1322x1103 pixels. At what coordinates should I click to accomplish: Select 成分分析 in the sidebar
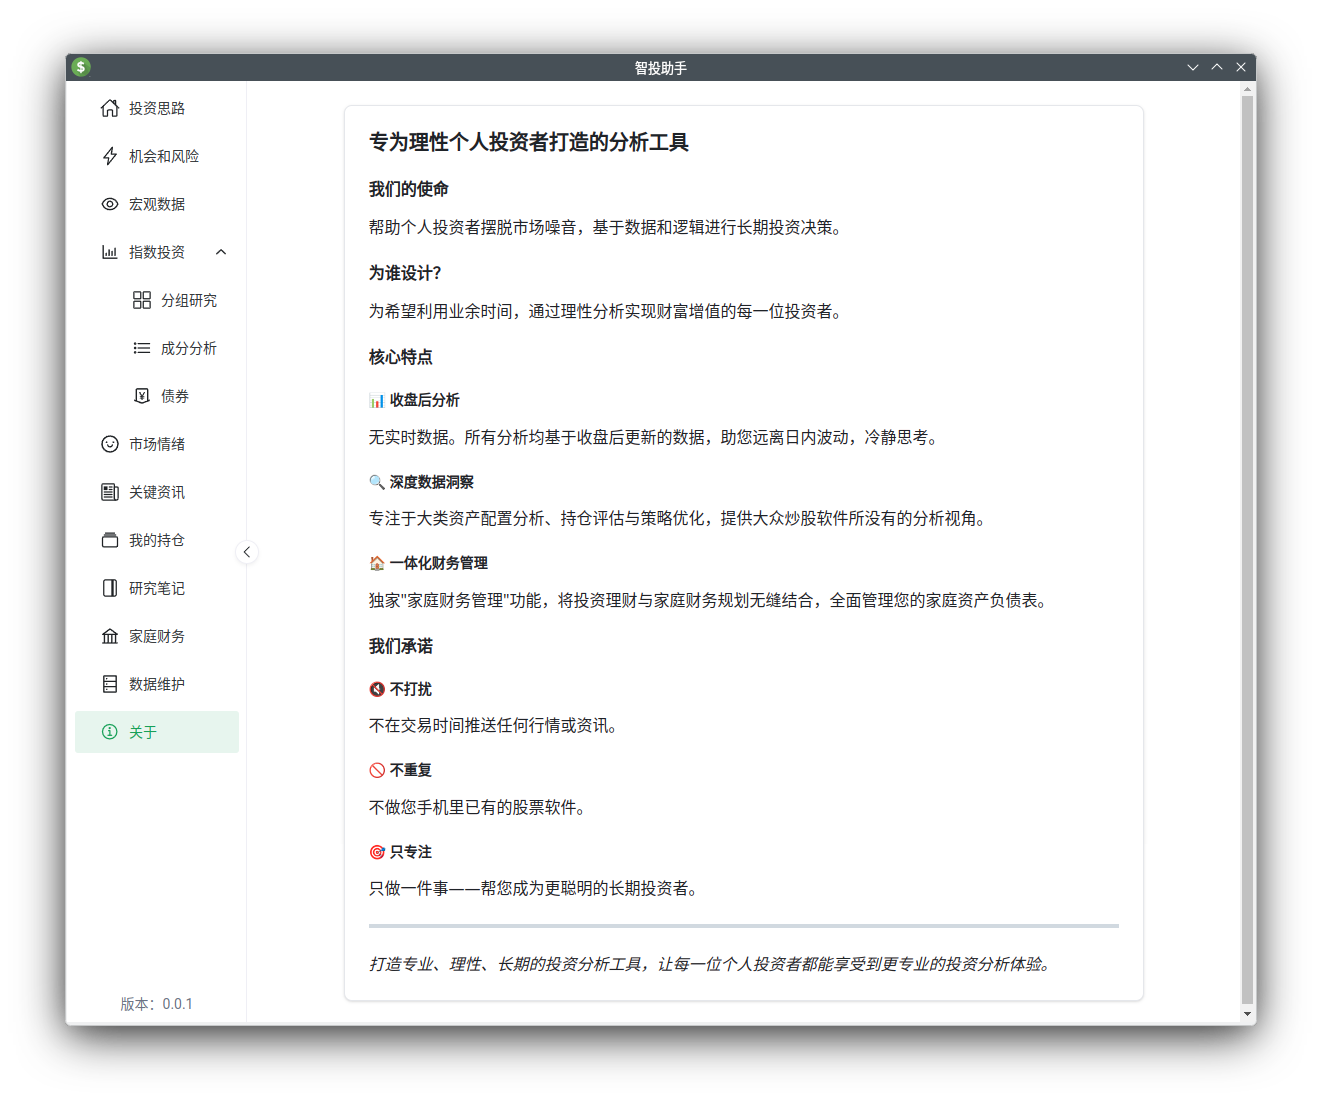point(188,348)
